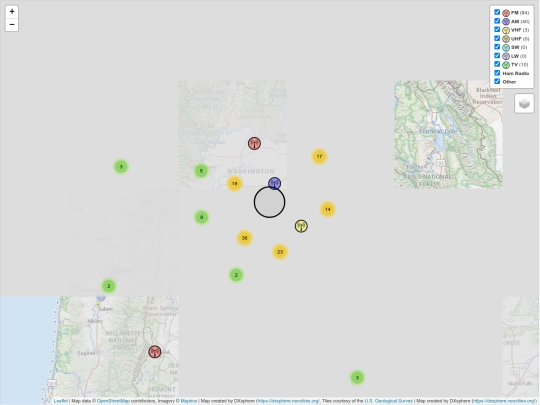Expand the yellow cluster of 14
Viewport: 540px width, 405px height.
click(x=328, y=209)
